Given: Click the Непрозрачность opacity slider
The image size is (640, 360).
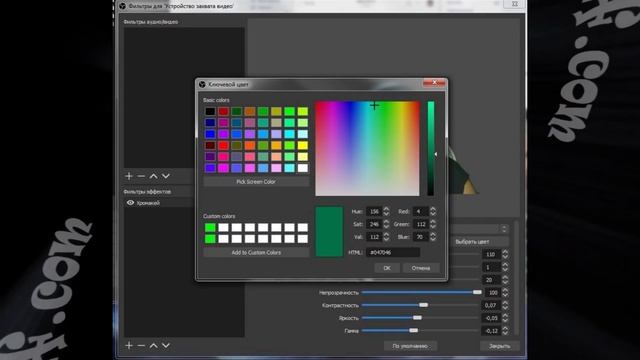Looking at the screenshot, I should click(x=421, y=292).
